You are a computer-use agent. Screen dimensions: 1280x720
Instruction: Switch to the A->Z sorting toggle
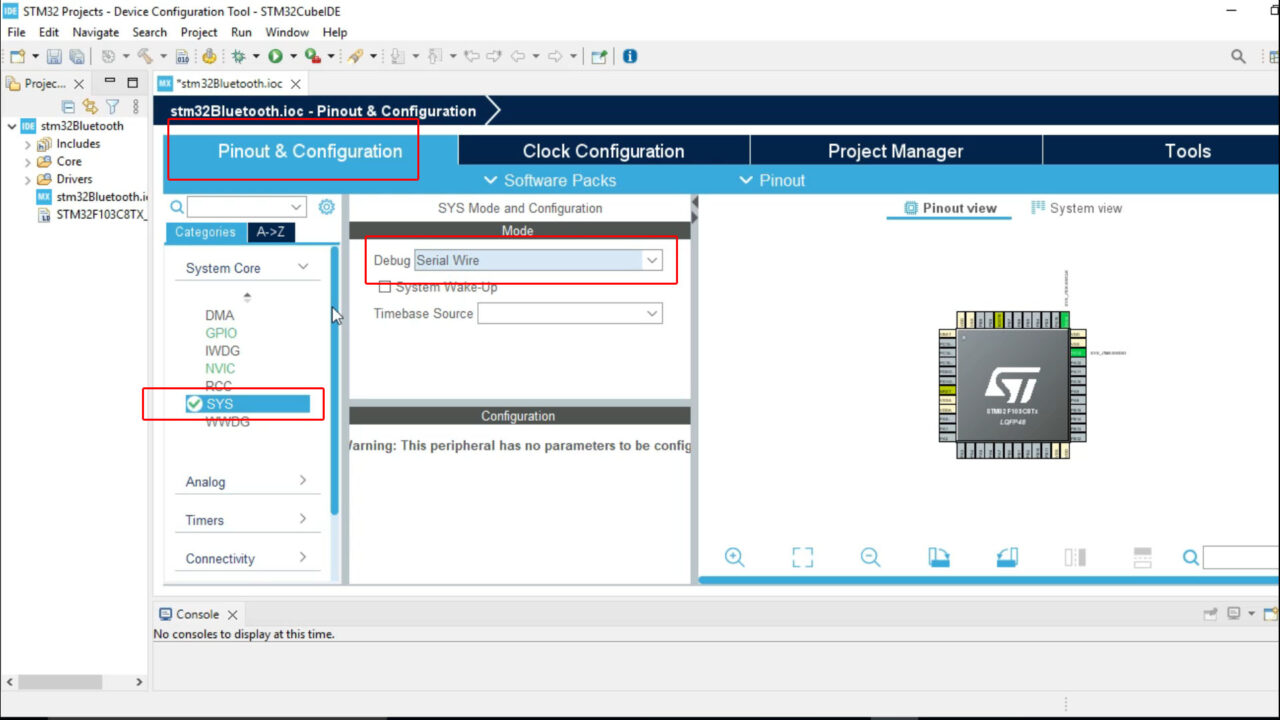click(271, 232)
